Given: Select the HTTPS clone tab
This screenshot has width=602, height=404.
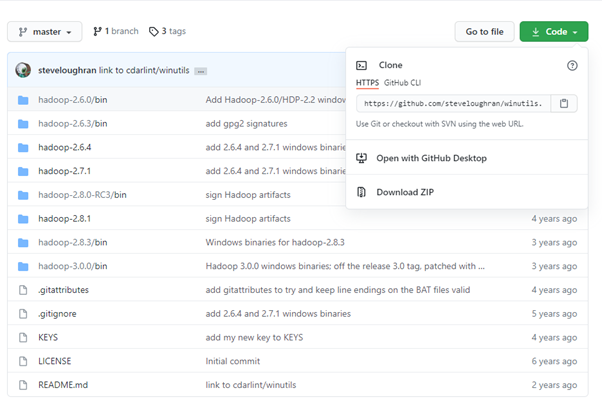Looking at the screenshot, I should [367, 83].
